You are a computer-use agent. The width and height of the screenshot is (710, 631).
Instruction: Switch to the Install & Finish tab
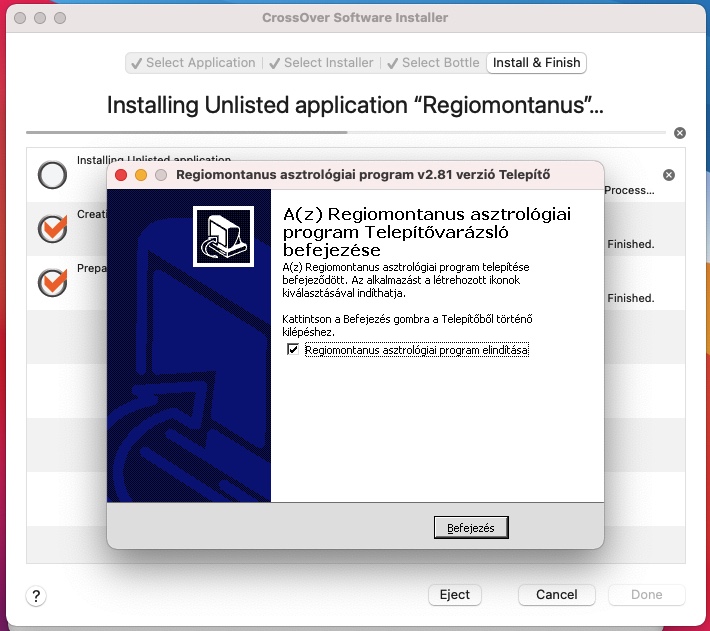tap(536, 62)
